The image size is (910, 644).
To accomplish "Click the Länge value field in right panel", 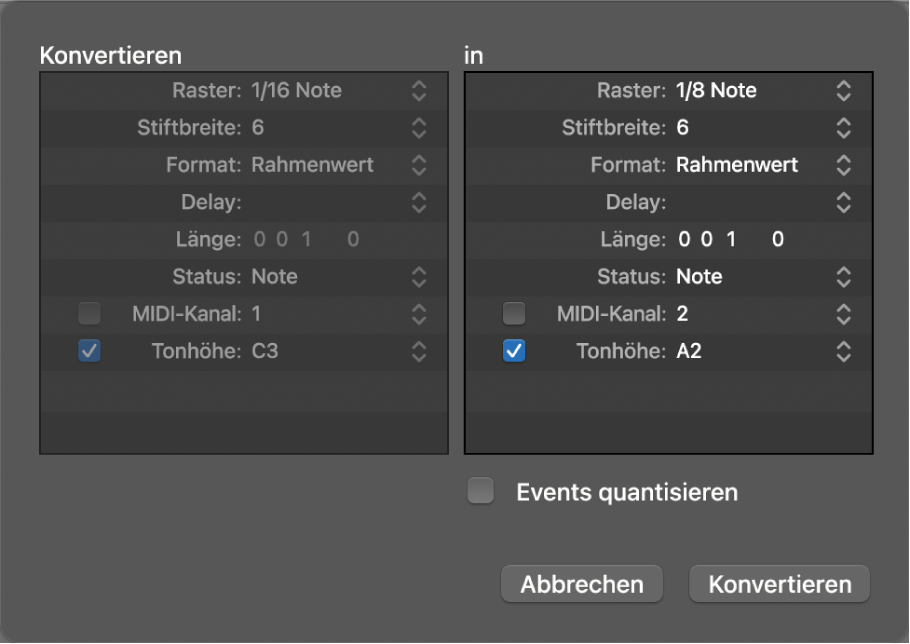I will click(x=730, y=240).
